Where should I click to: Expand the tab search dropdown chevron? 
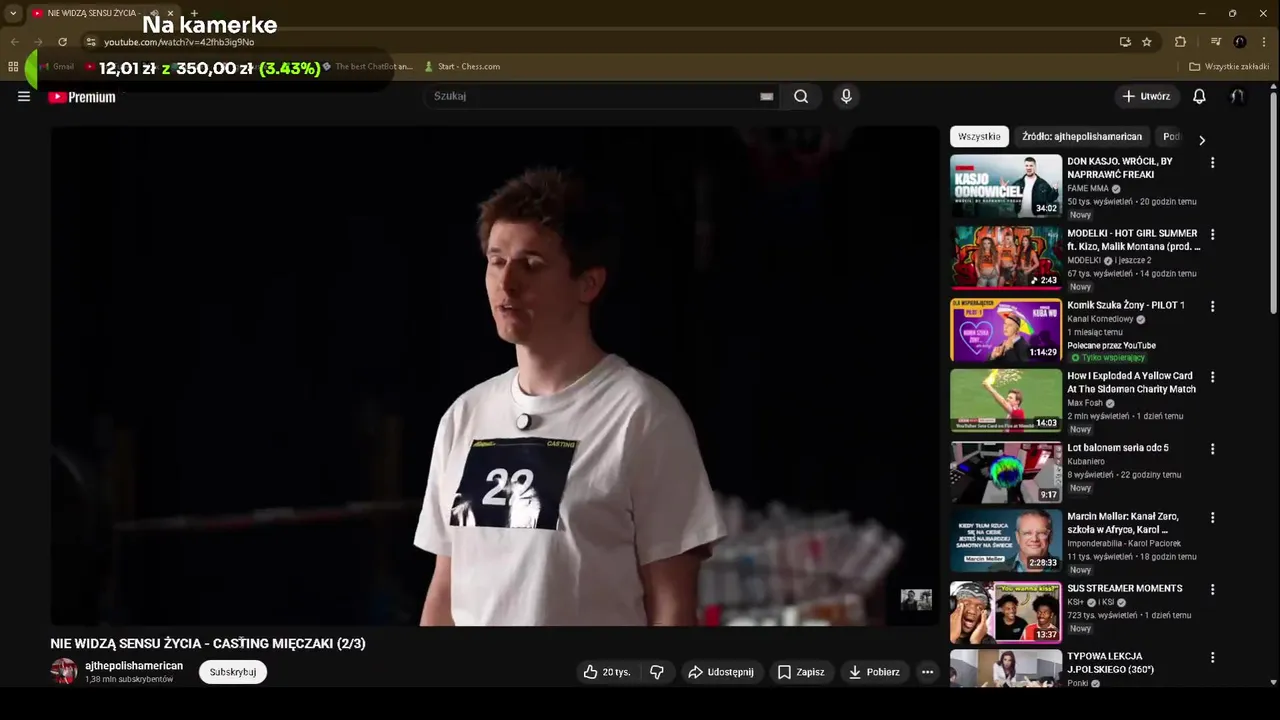[x=13, y=13]
